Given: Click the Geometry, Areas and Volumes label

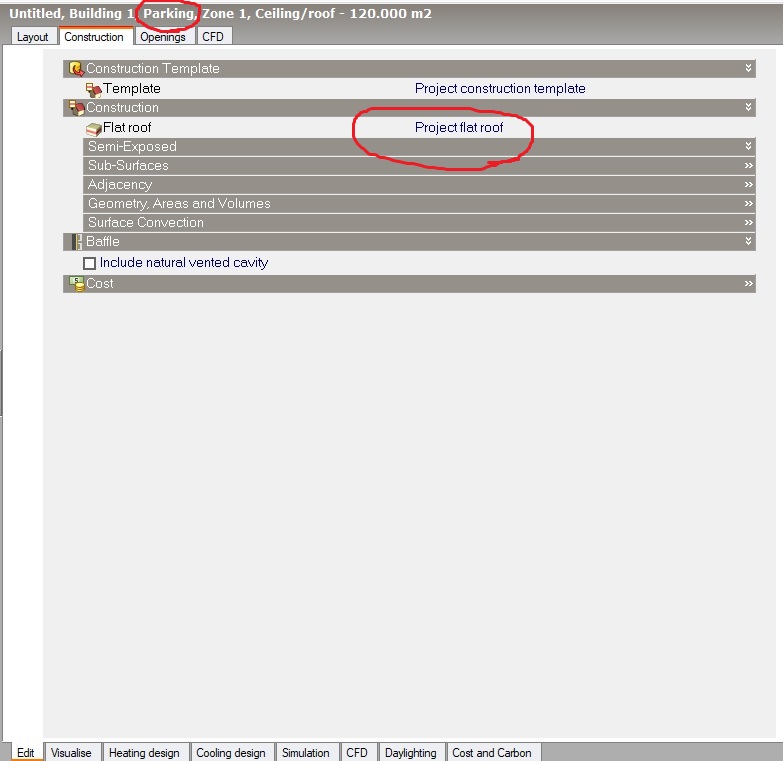Looking at the screenshot, I should 179,204.
